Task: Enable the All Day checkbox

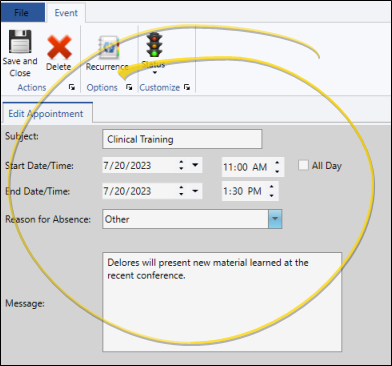Action: pos(303,165)
